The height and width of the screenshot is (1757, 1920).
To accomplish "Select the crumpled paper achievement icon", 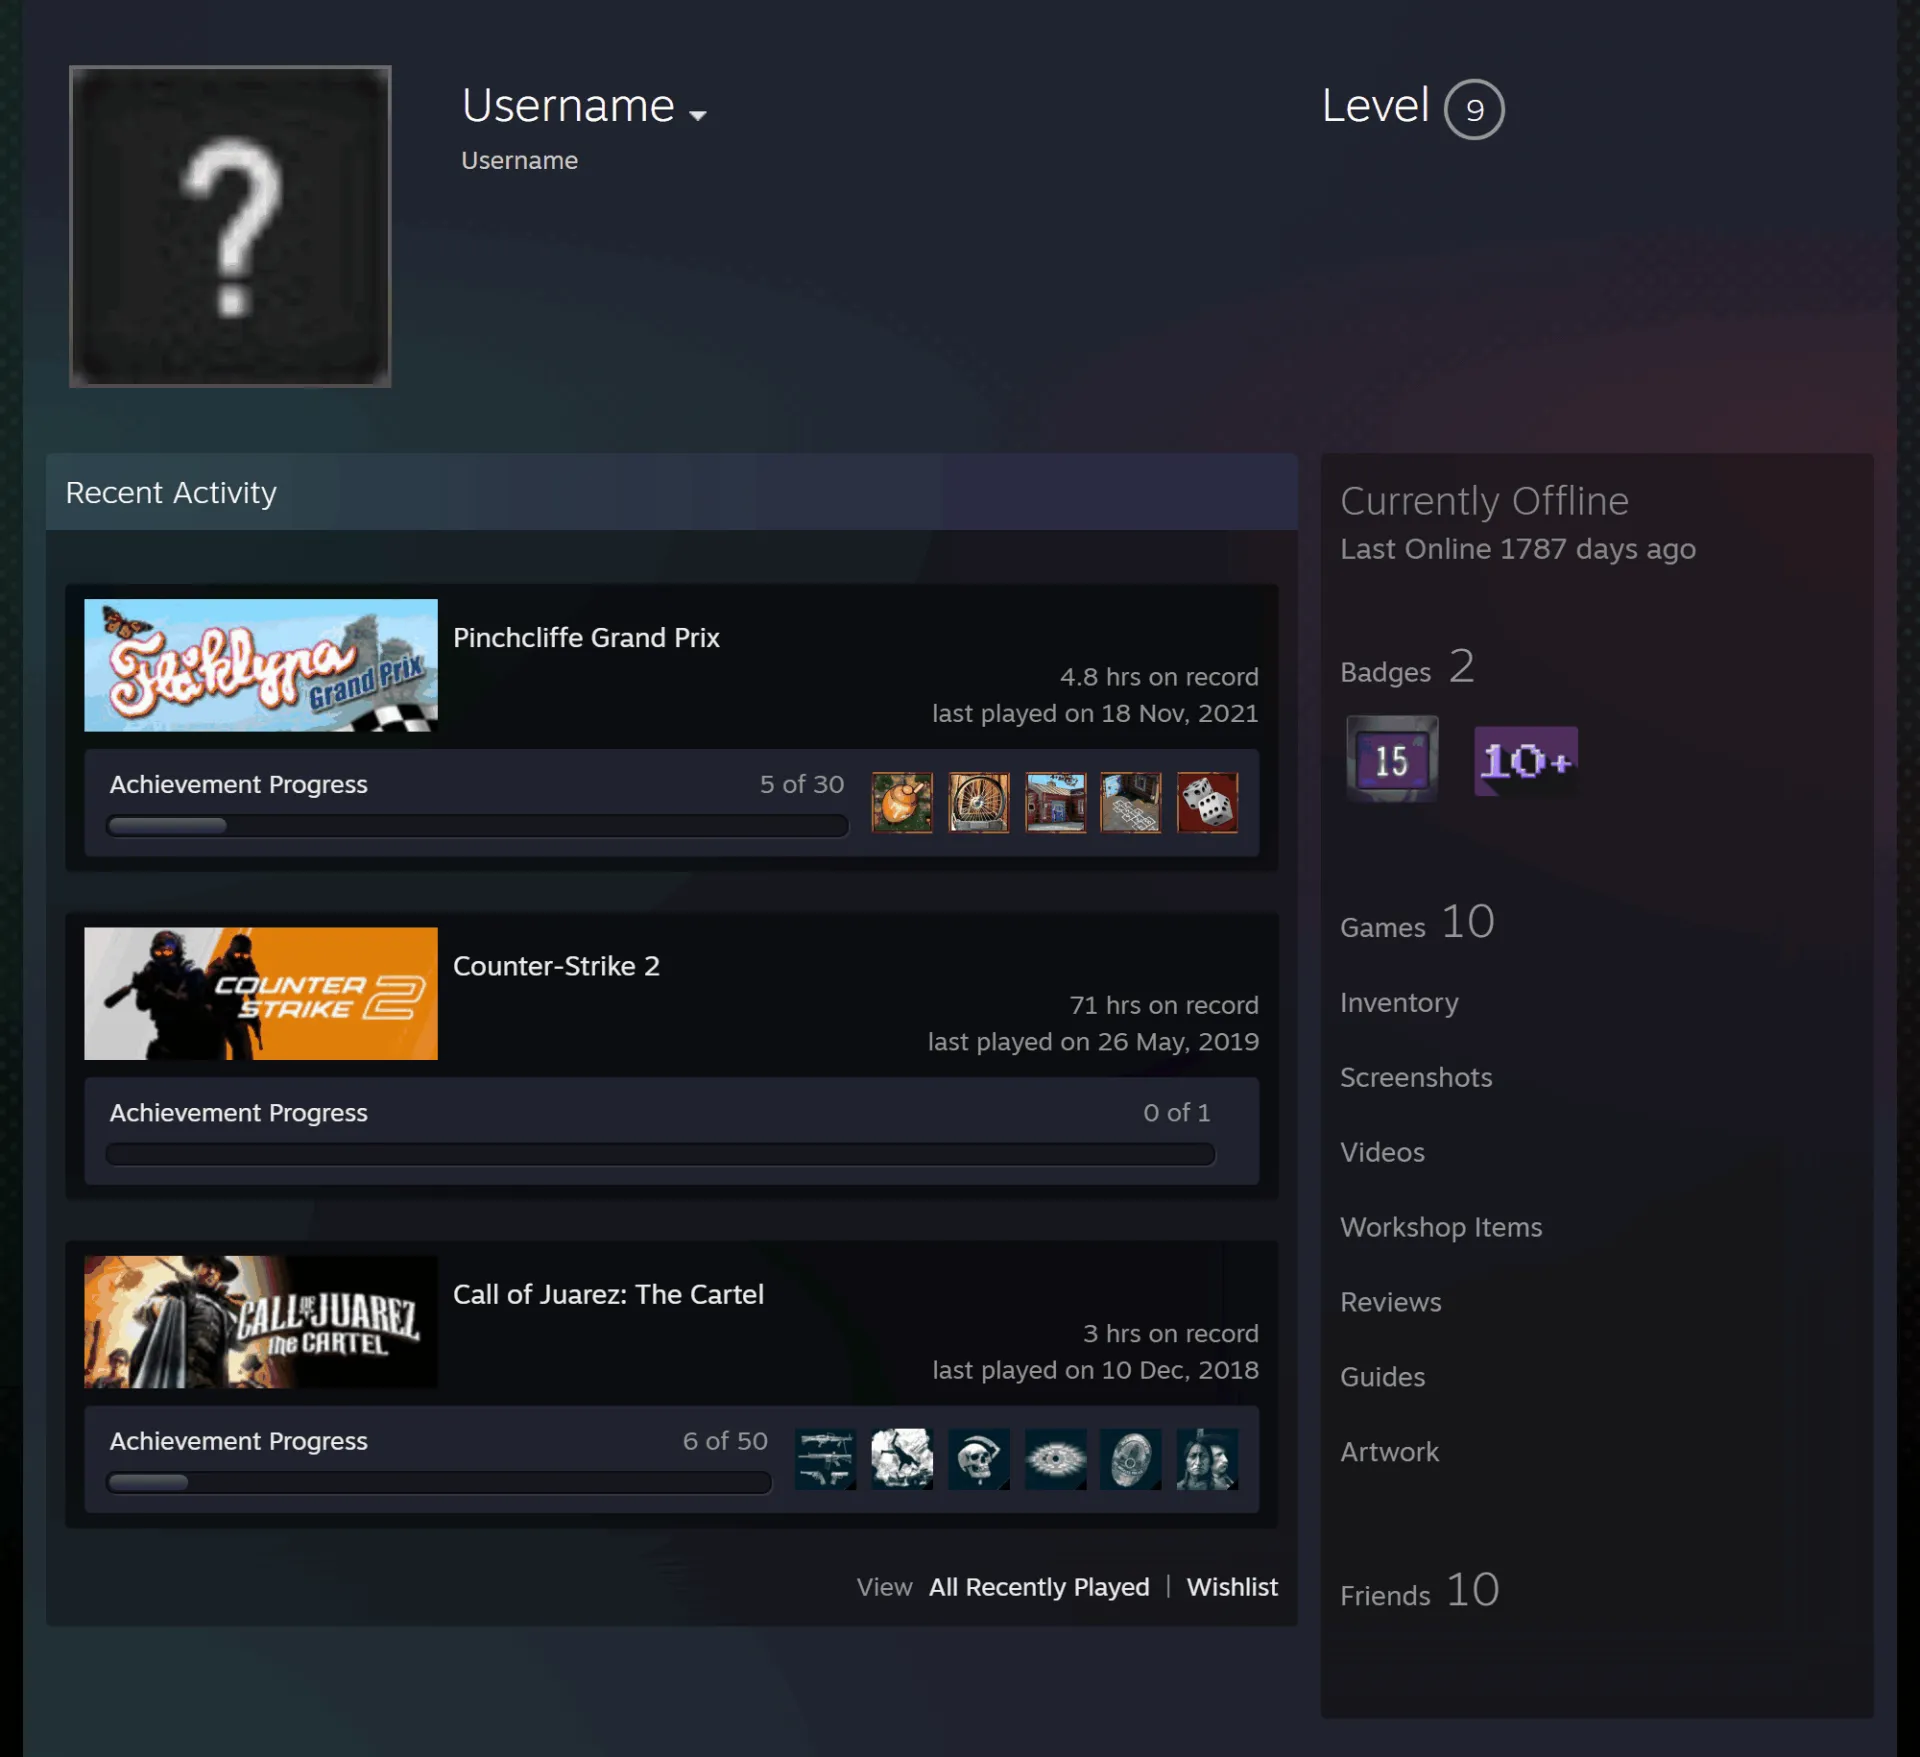I will 902,1459.
